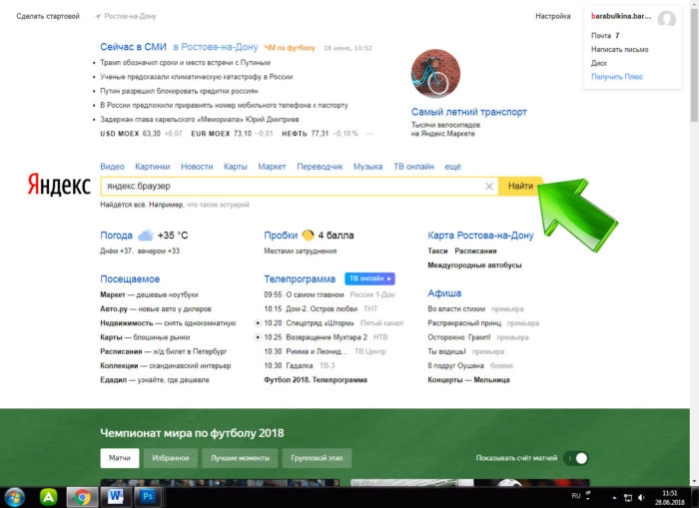Open Photoshop from taskbar
This screenshot has width=699, height=508.
(x=148, y=497)
